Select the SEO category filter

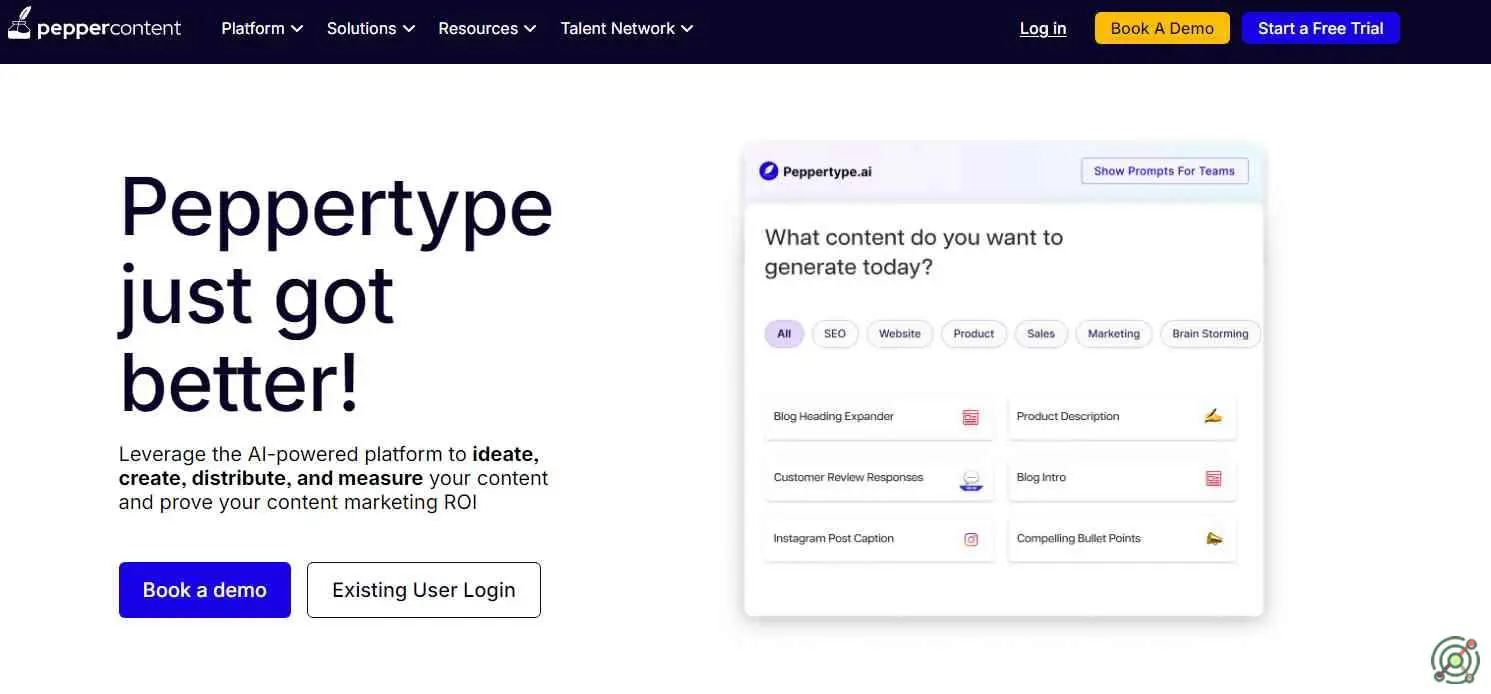835,334
